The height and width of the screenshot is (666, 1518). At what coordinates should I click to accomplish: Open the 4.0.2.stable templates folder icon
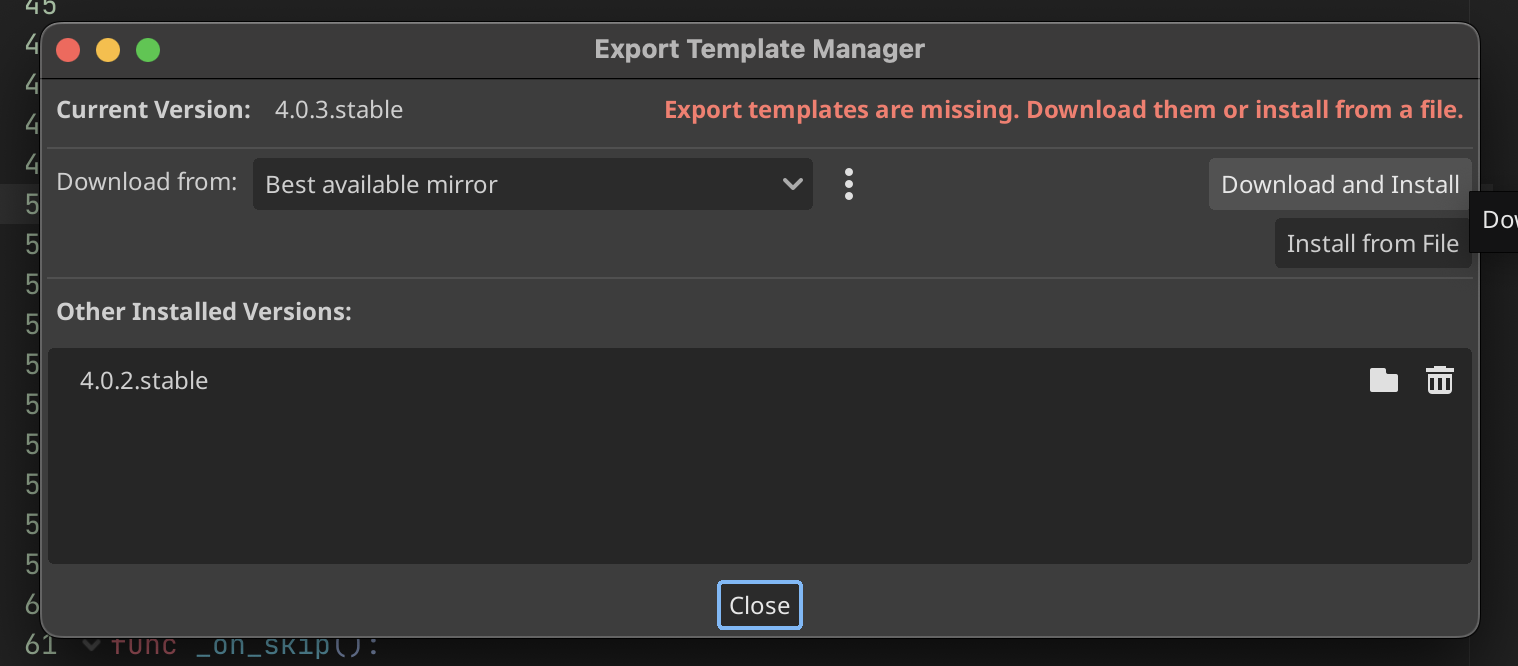1383,380
